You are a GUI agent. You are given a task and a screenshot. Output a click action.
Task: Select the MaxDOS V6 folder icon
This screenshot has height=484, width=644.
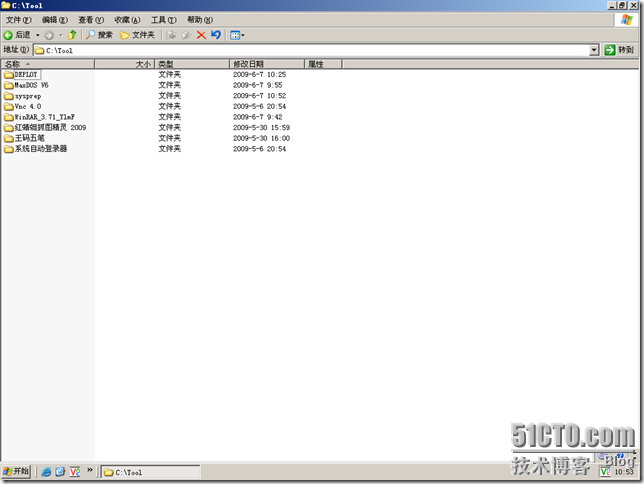[x=9, y=85]
